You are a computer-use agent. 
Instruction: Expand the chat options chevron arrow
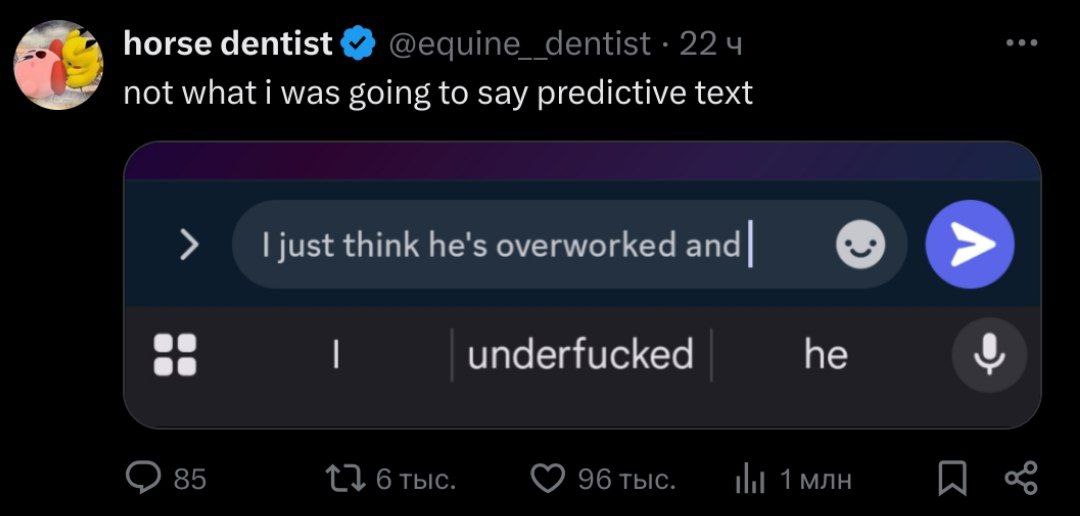click(188, 246)
